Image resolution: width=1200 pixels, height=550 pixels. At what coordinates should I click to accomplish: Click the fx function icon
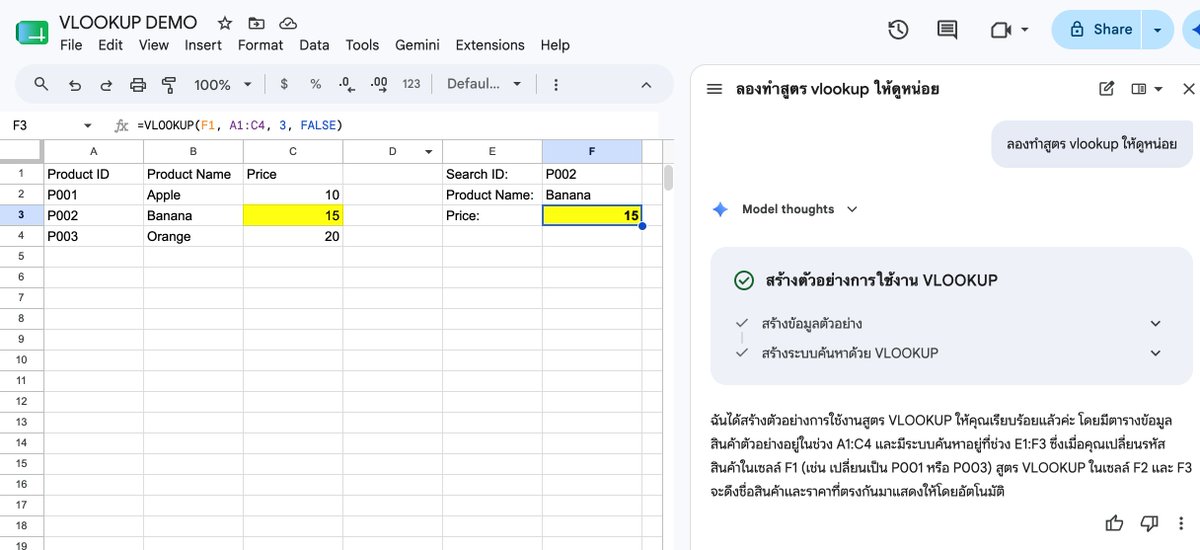point(121,125)
